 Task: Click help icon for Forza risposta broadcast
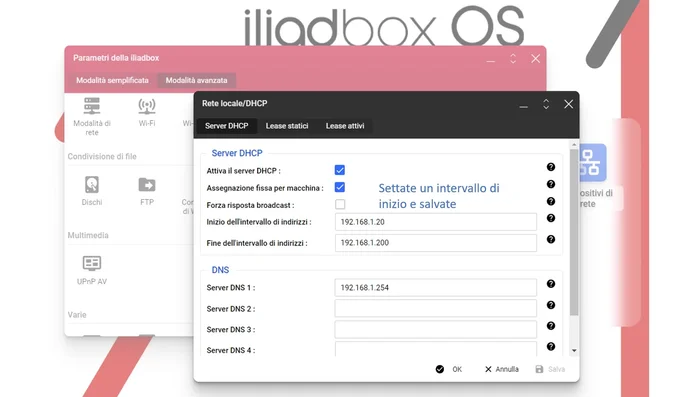(551, 201)
